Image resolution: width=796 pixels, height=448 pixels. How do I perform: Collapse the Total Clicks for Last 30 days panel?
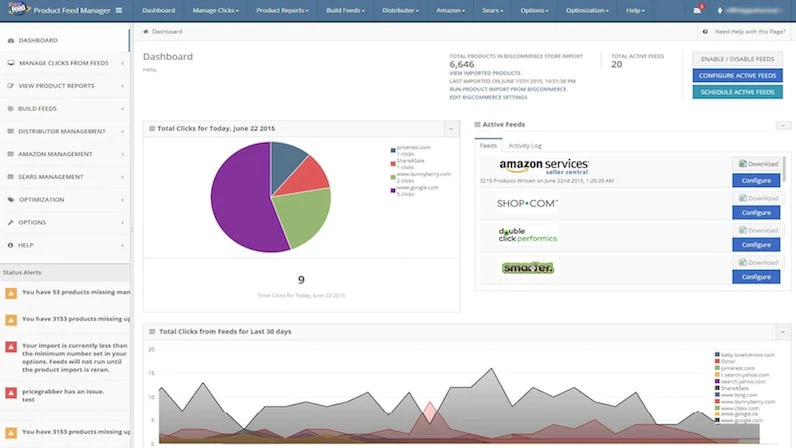pos(783,332)
